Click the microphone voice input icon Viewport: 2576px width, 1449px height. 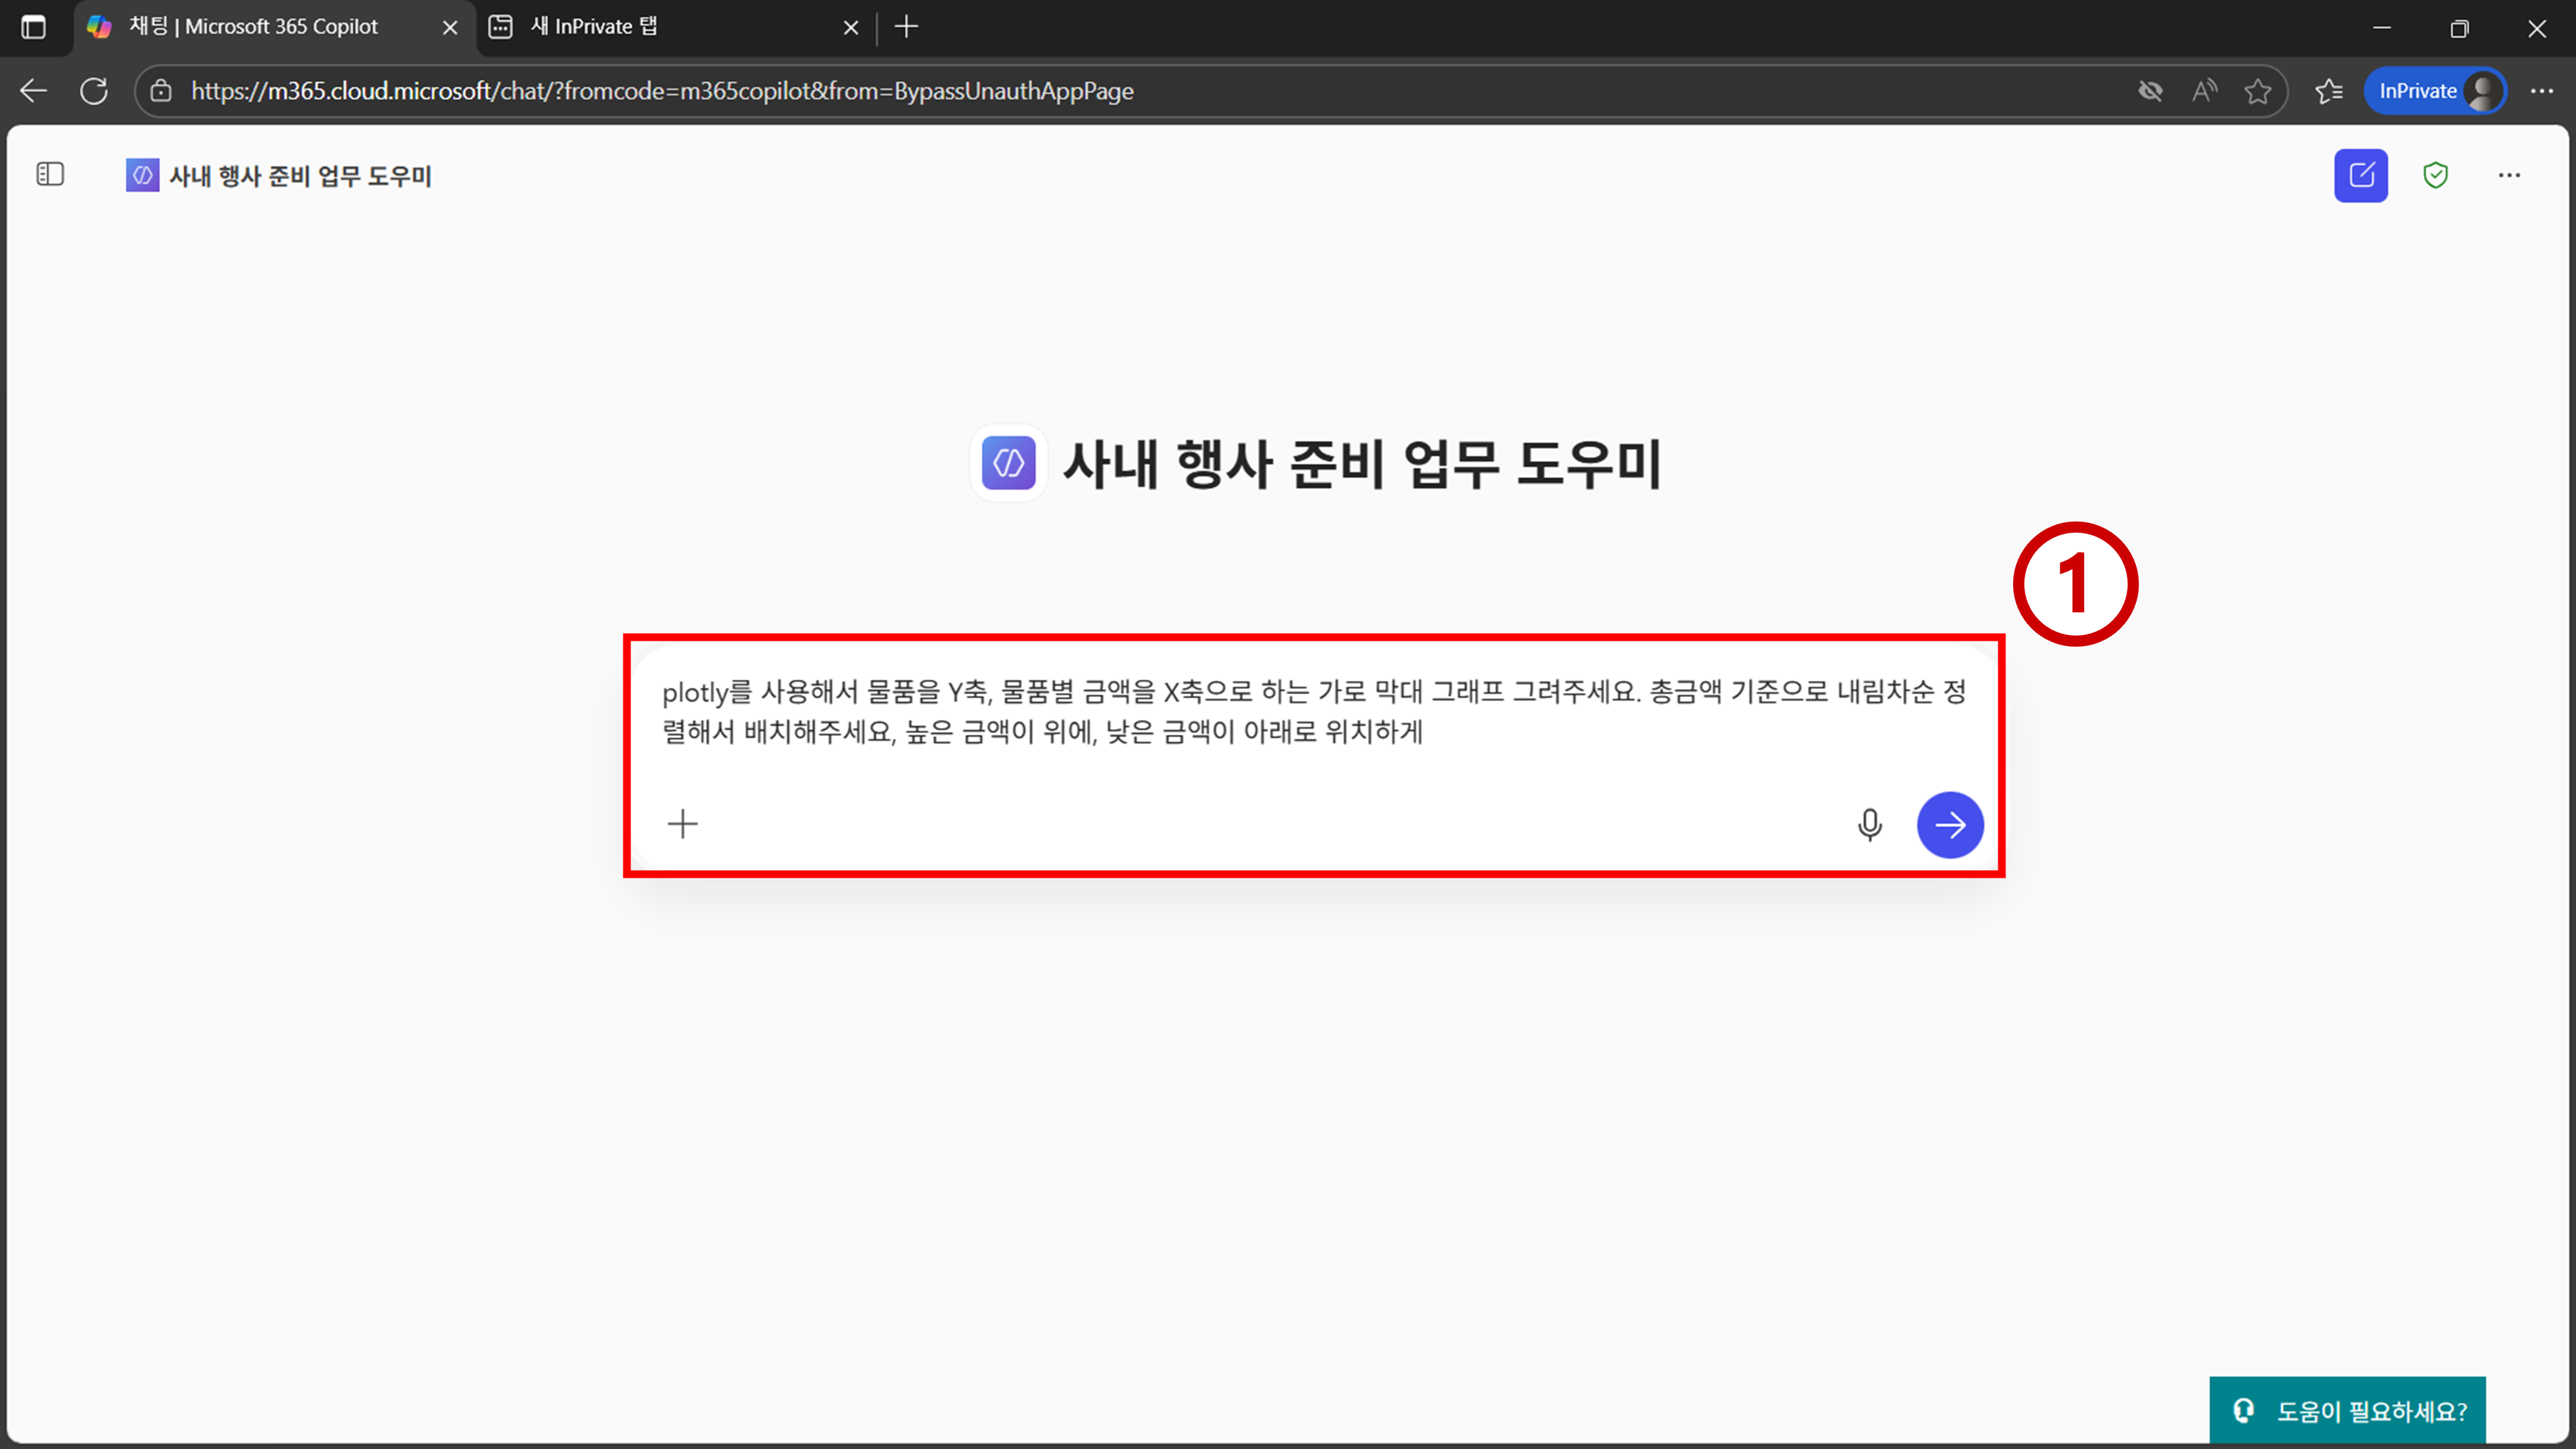[1869, 825]
